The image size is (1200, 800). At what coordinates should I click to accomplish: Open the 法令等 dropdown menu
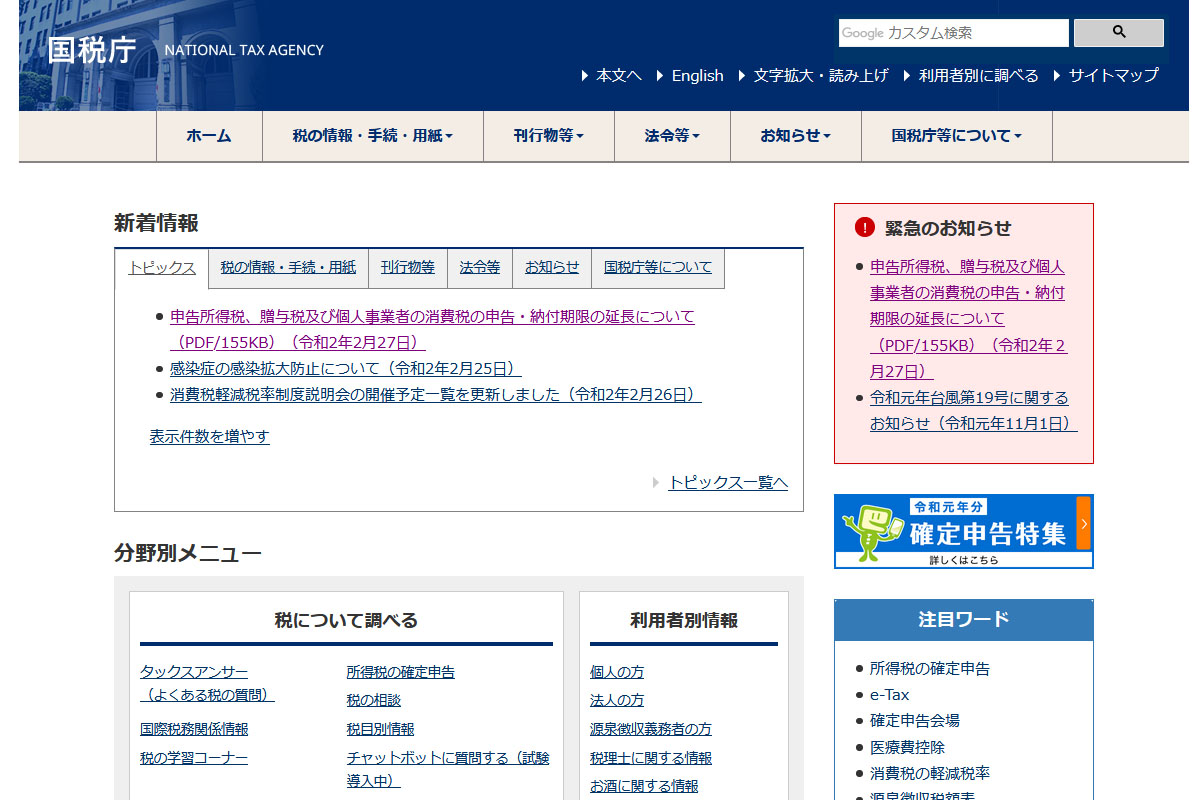[672, 136]
